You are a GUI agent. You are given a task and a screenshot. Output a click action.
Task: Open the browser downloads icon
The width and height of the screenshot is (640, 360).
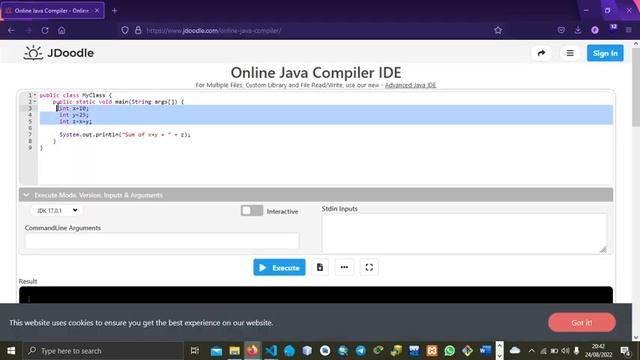click(x=578, y=30)
